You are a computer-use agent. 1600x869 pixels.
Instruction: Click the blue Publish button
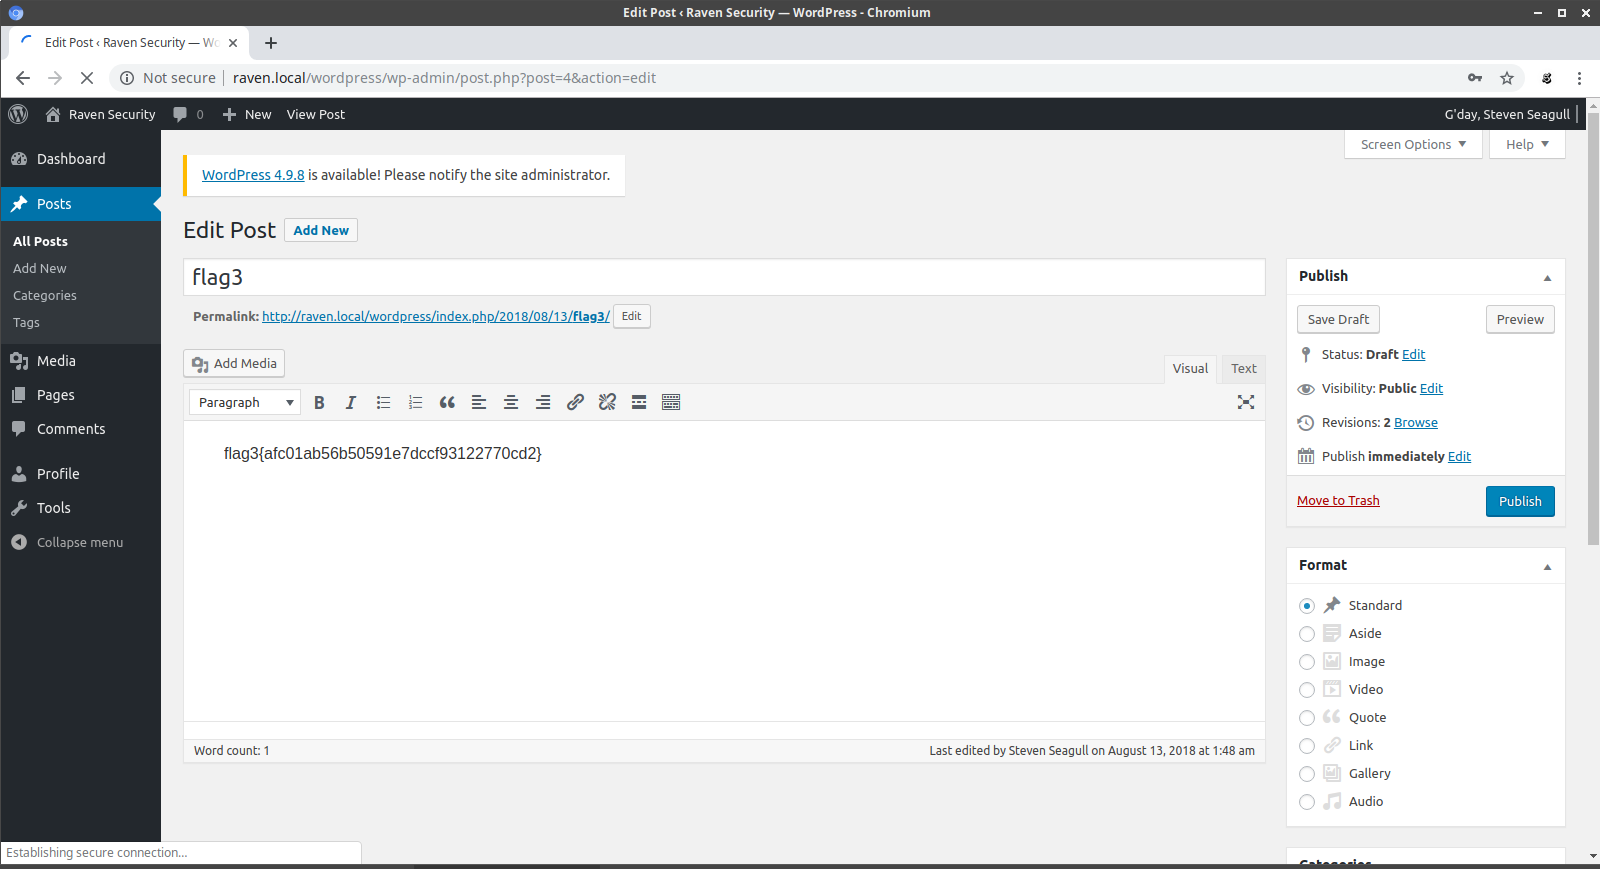click(1520, 501)
